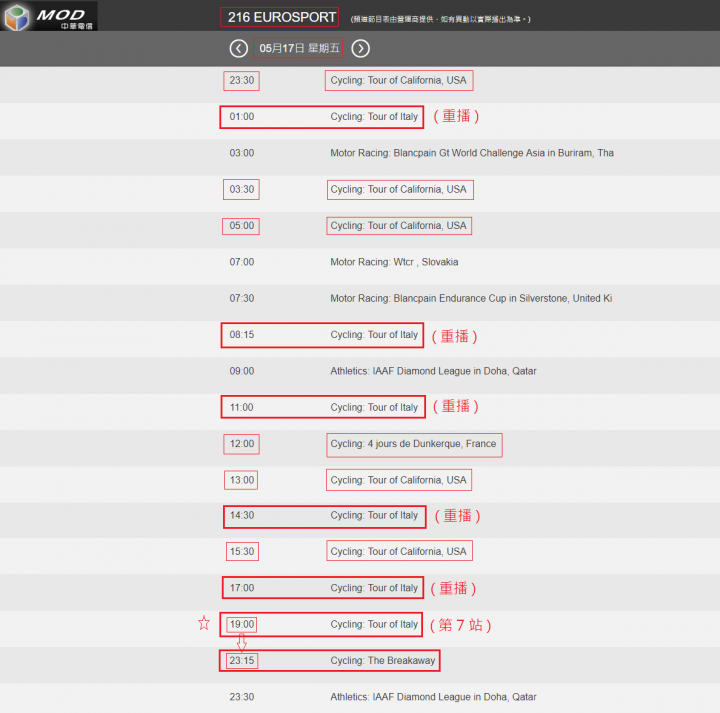
Task: Go to previous day arrow
Action: 238,49
